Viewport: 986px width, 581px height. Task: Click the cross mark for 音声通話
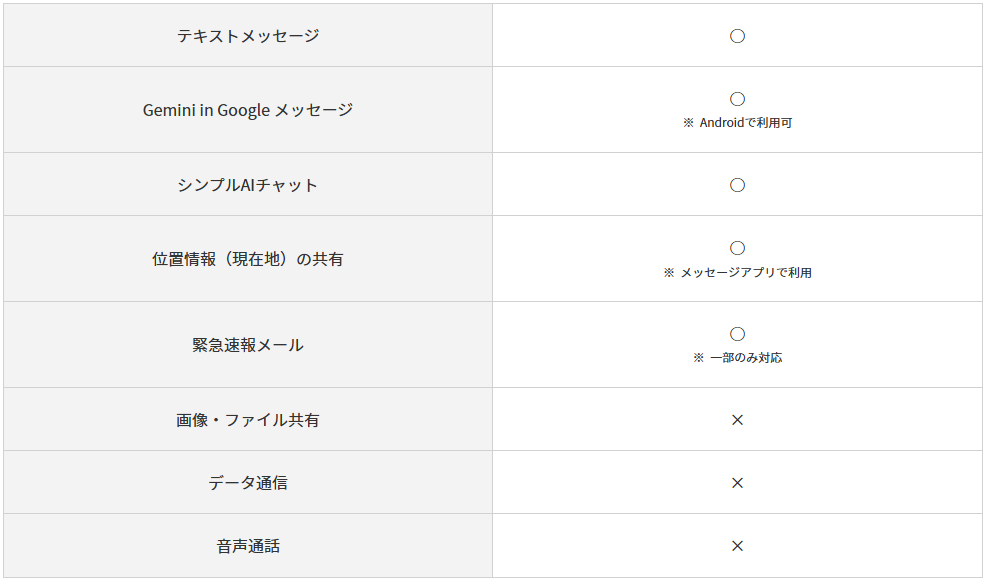pos(738,546)
